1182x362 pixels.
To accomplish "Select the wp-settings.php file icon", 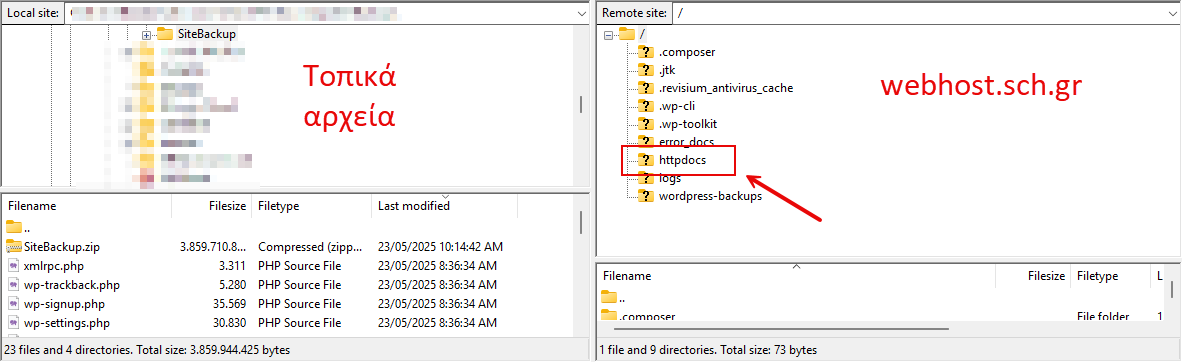I will click(x=14, y=323).
